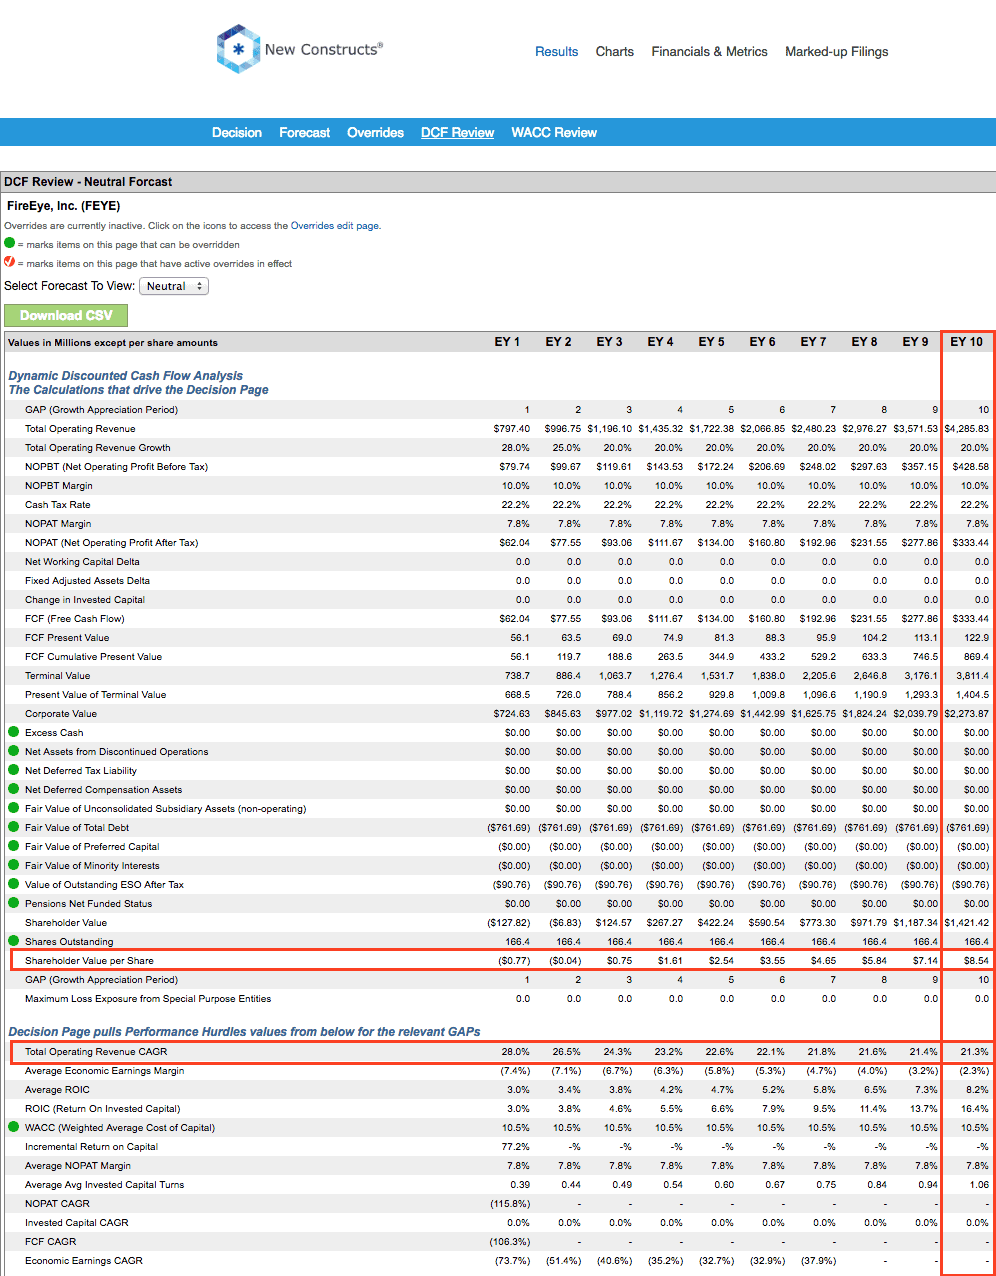Switch to the Decision tab
This screenshot has height=1276, width=996.
tap(237, 132)
